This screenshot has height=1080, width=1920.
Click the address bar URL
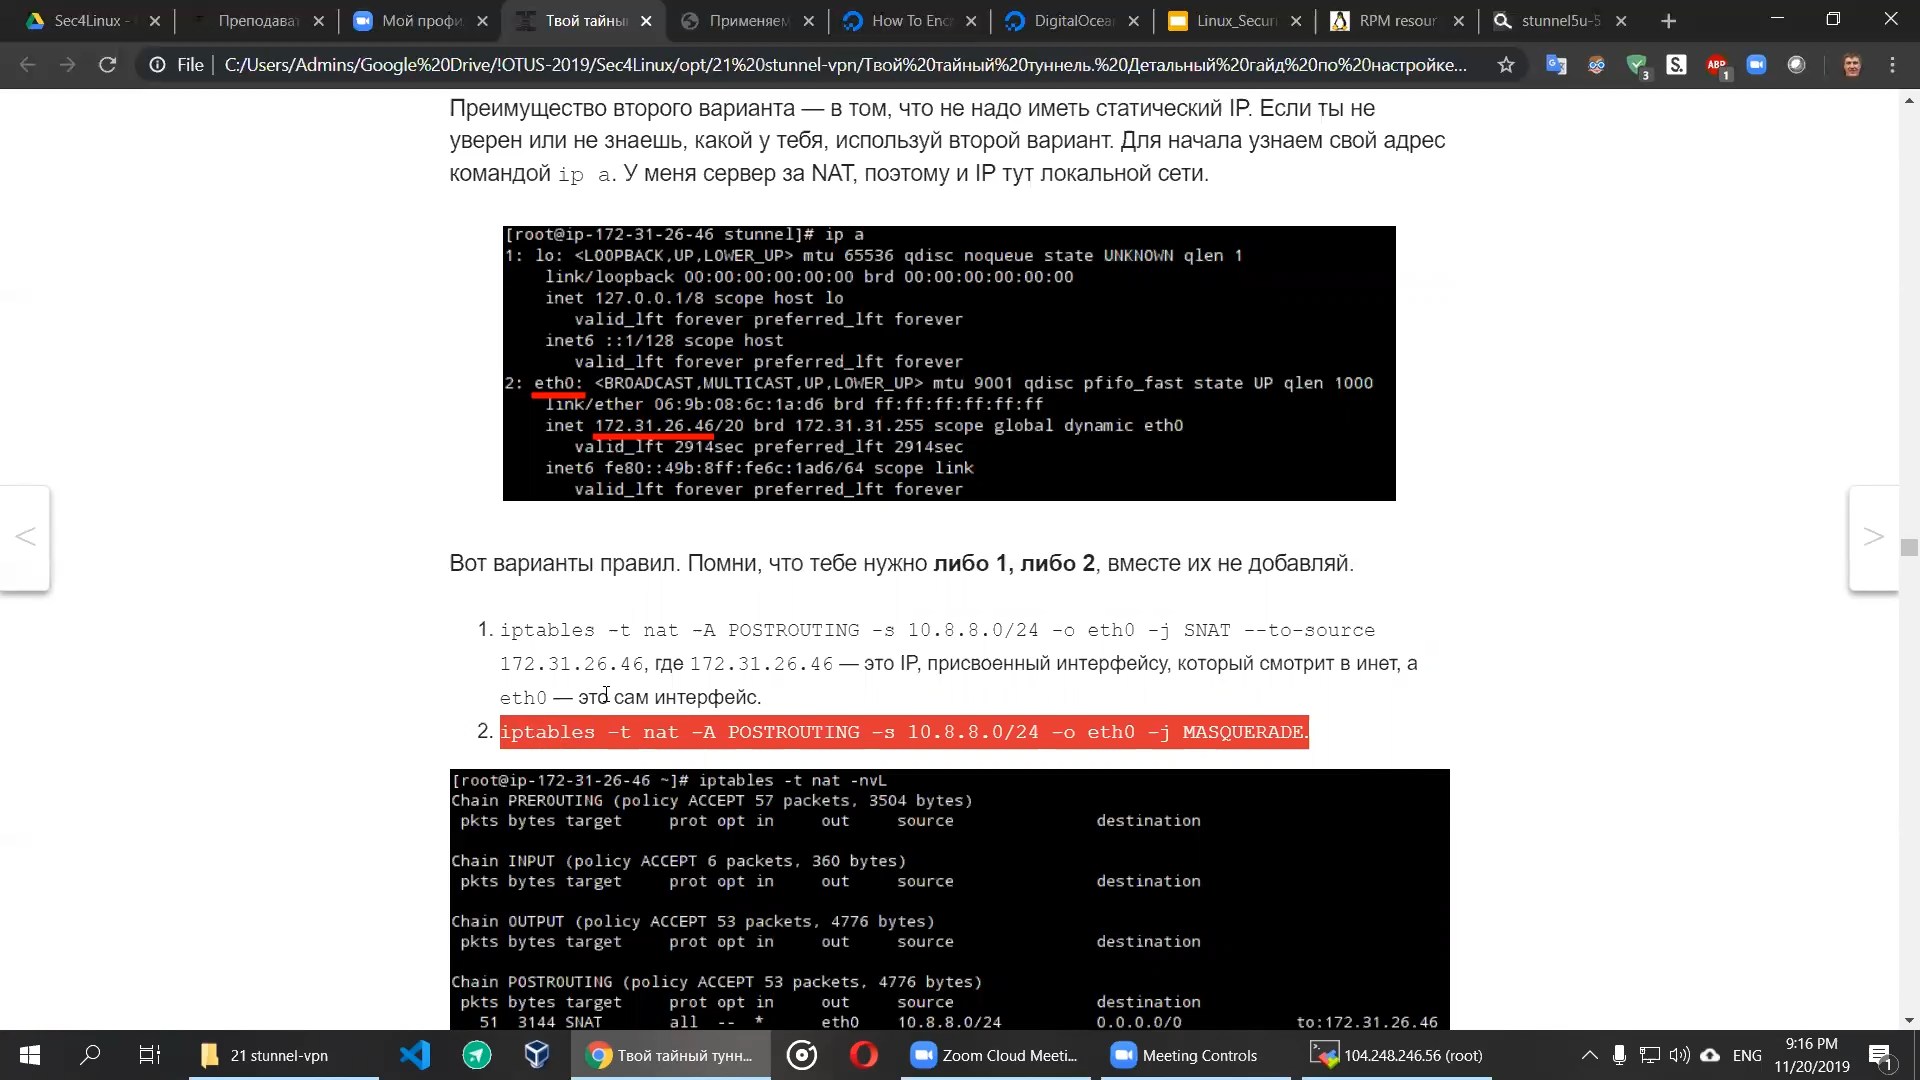point(845,65)
